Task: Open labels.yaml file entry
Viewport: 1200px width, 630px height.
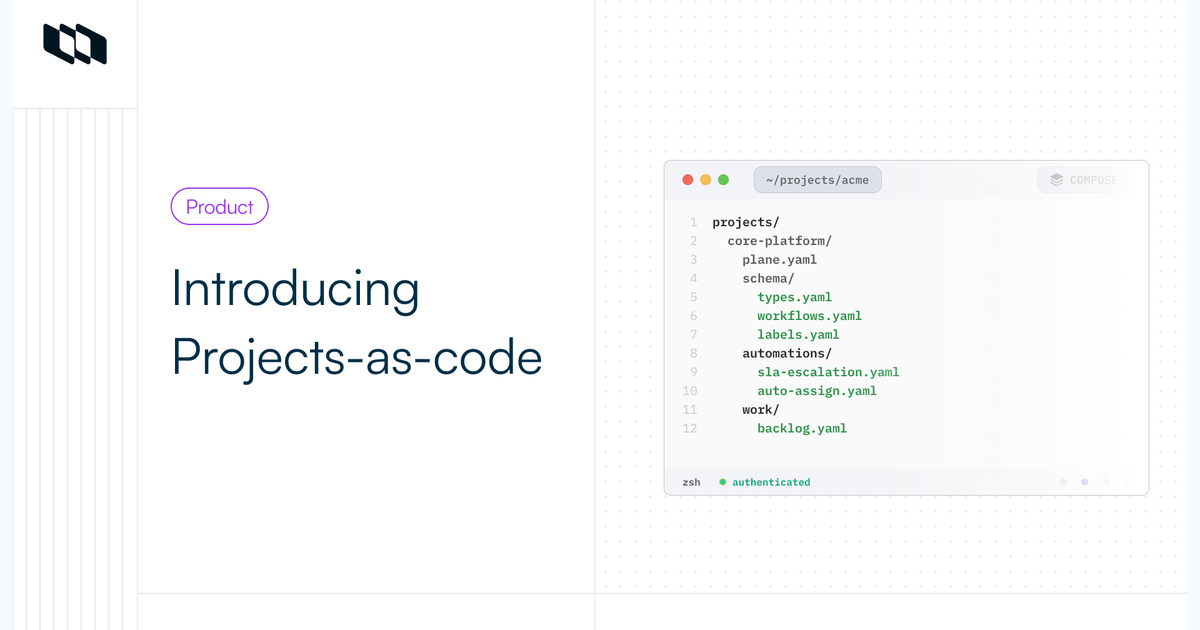Action: (798, 335)
